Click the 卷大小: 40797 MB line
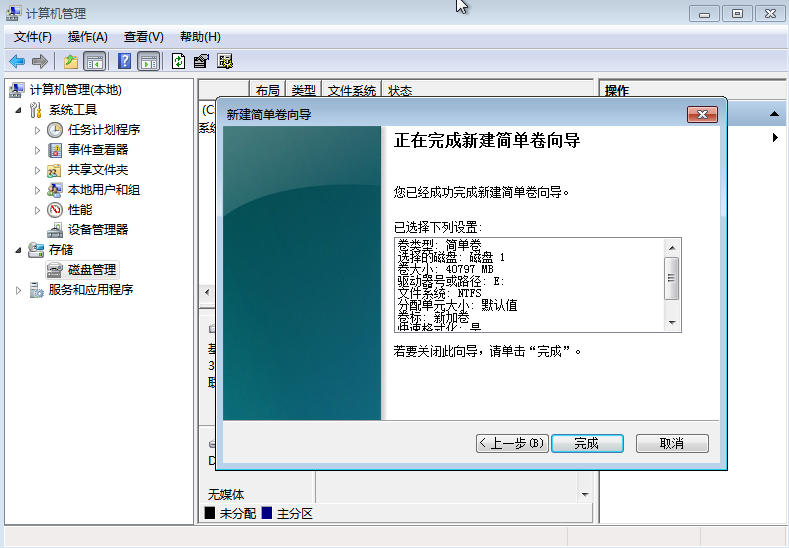Image resolution: width=789 pixels, height=548 pixels. (446, 269)
